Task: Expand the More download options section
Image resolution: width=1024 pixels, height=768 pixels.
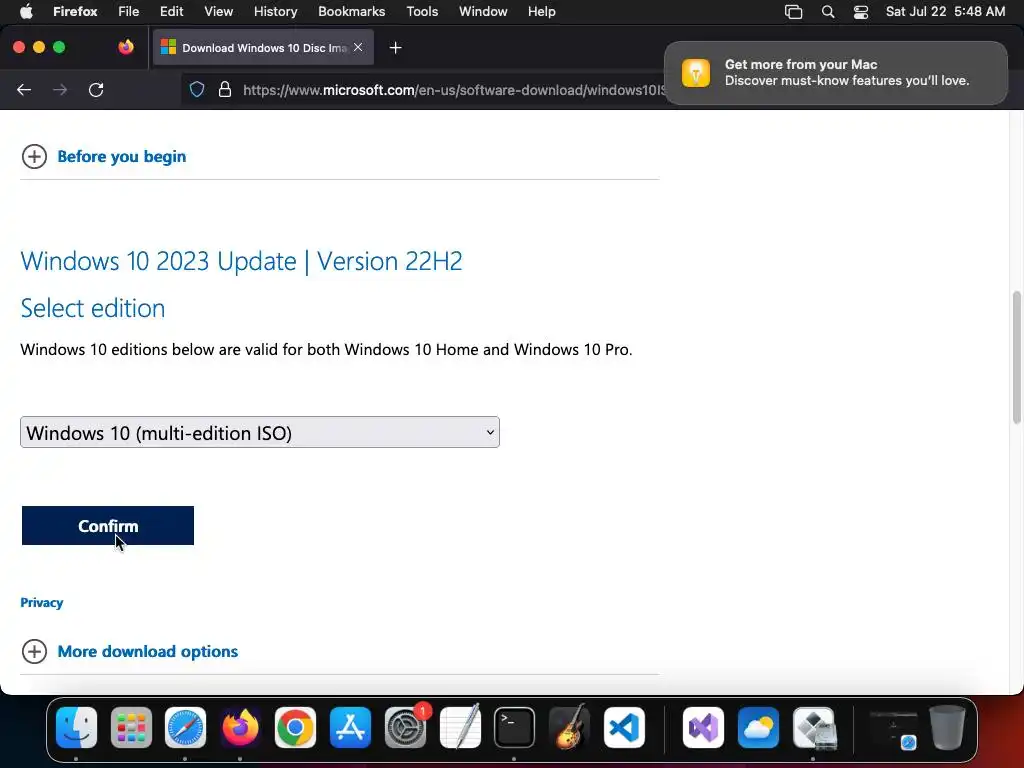Action: pyautogui.click(x=34, y=651)
